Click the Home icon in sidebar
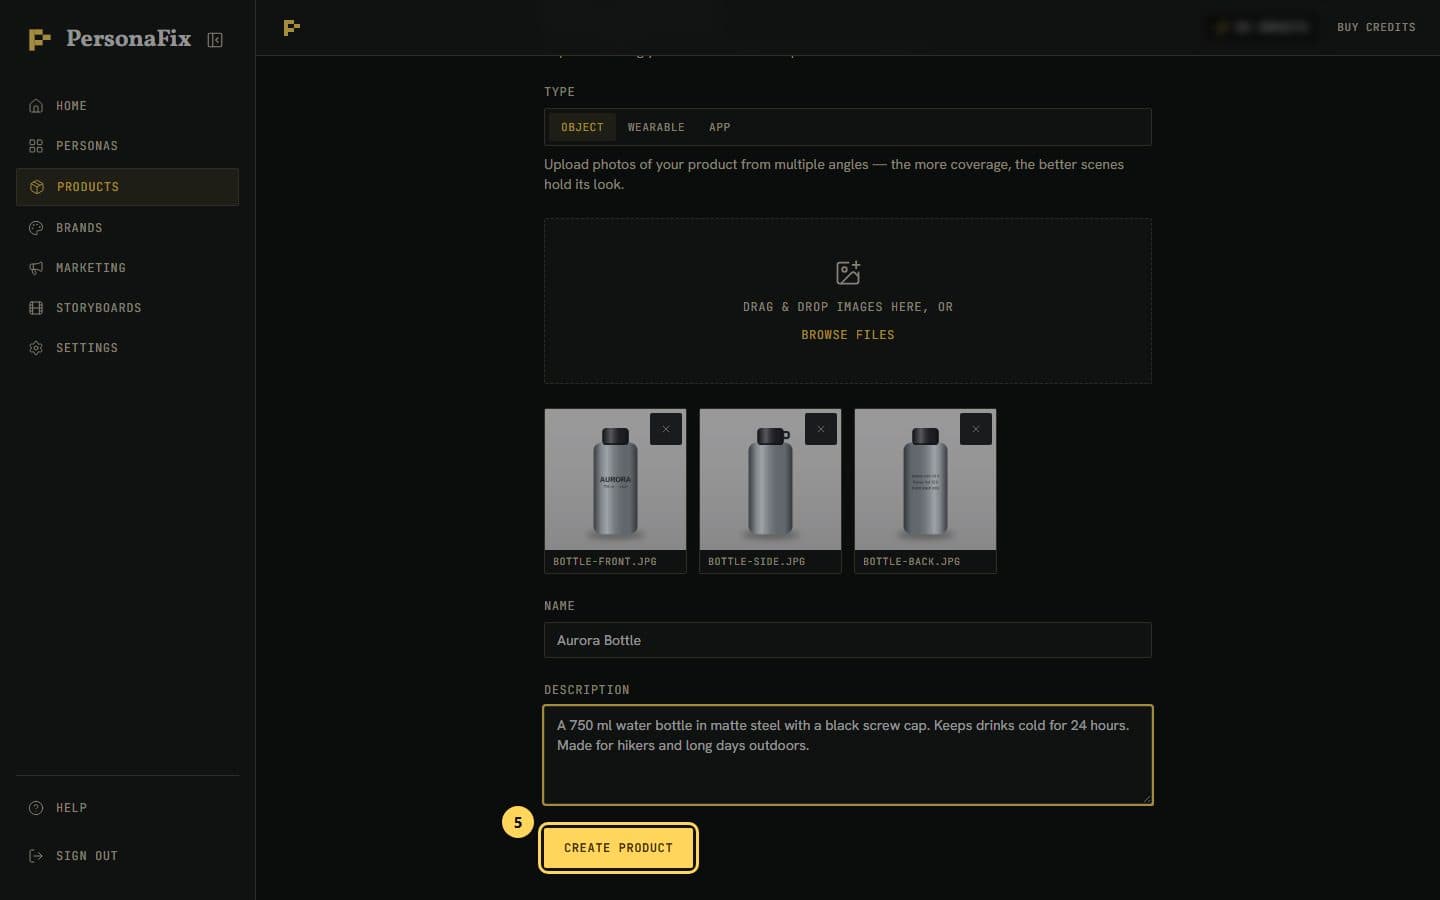This screenshot has width=1440, height=900. (x=36, y=106)
